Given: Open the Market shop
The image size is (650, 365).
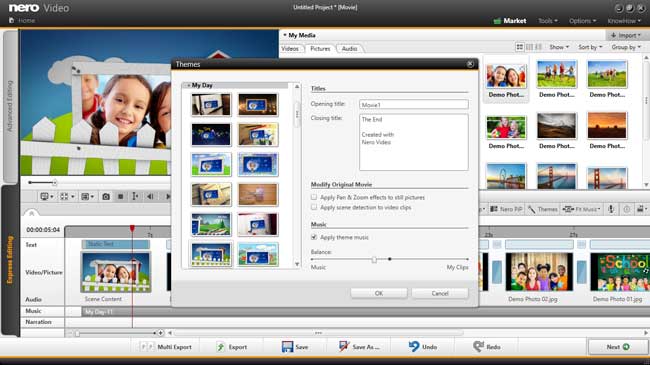Looking at the screenshot, I should tap(510, 21).
